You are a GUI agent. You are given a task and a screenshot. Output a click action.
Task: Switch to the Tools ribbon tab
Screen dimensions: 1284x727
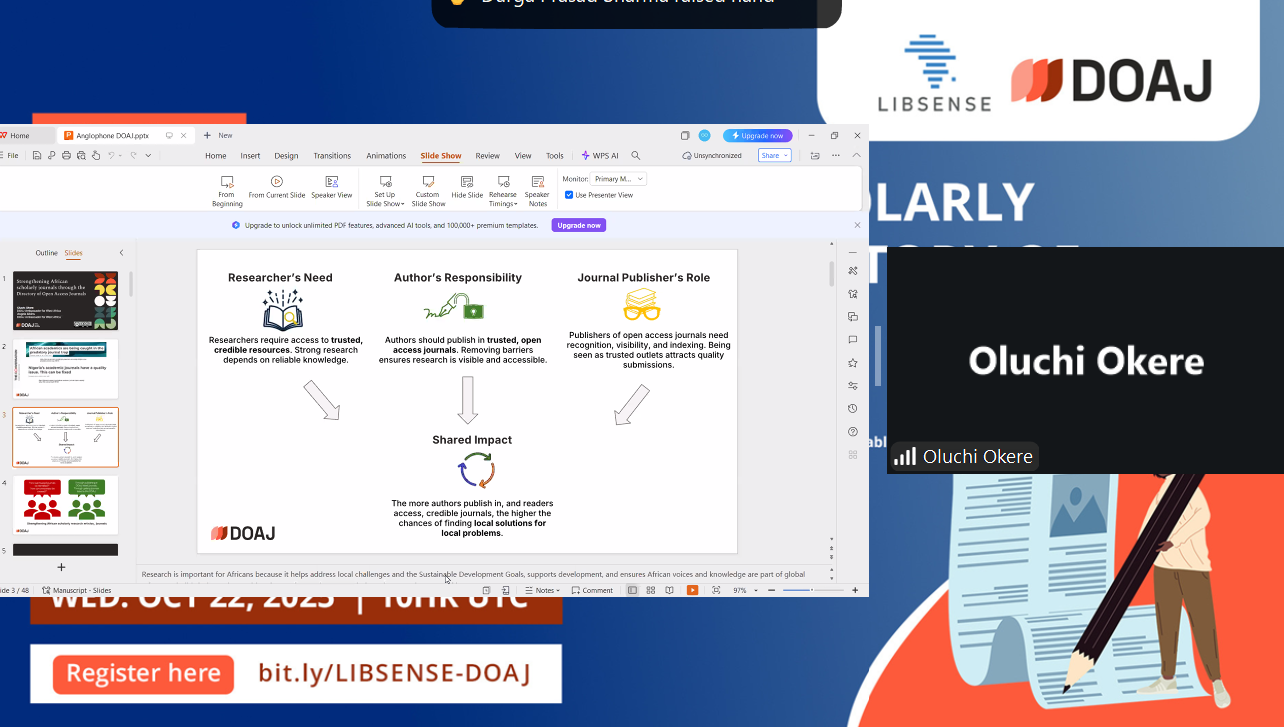[555, 156]
